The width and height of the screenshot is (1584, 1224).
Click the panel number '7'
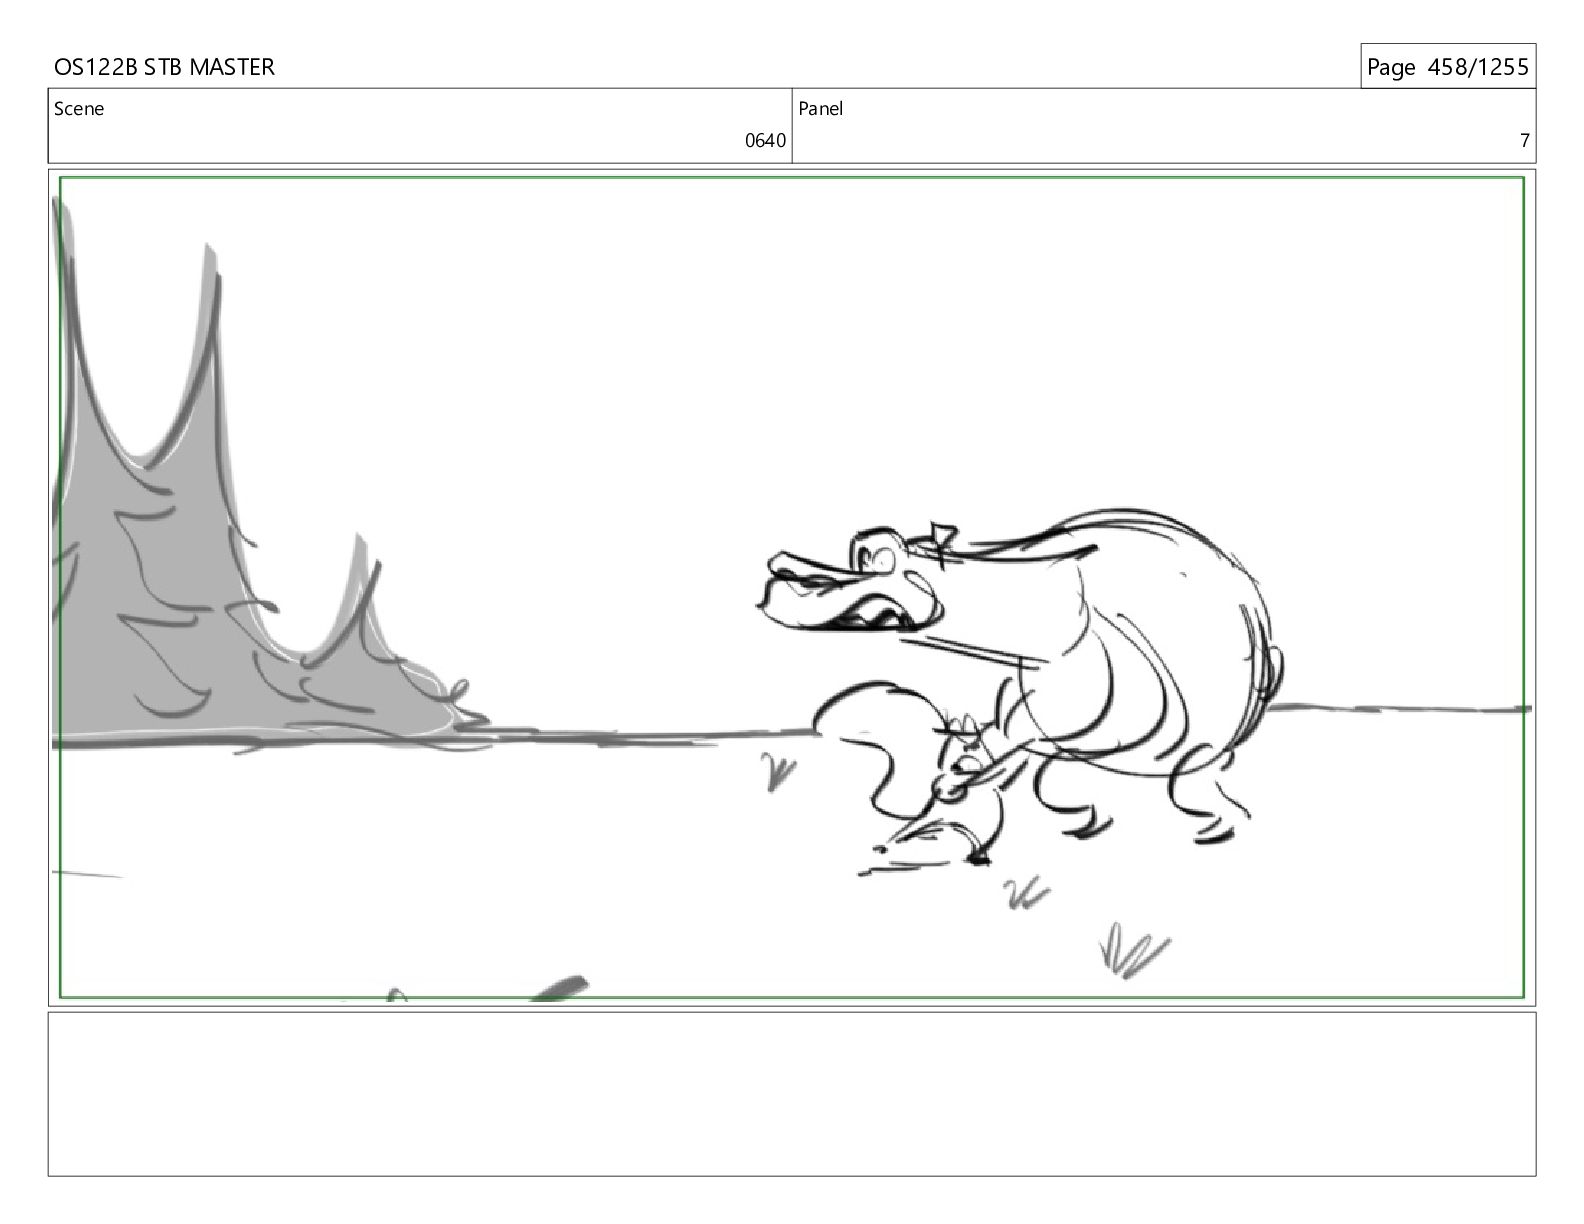point(1524,141)
